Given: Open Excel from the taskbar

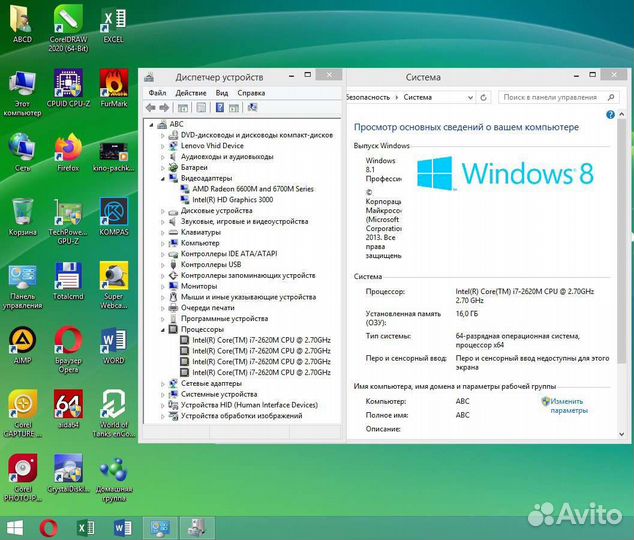Looking at the screenshot, I should (x=85, y=528).
